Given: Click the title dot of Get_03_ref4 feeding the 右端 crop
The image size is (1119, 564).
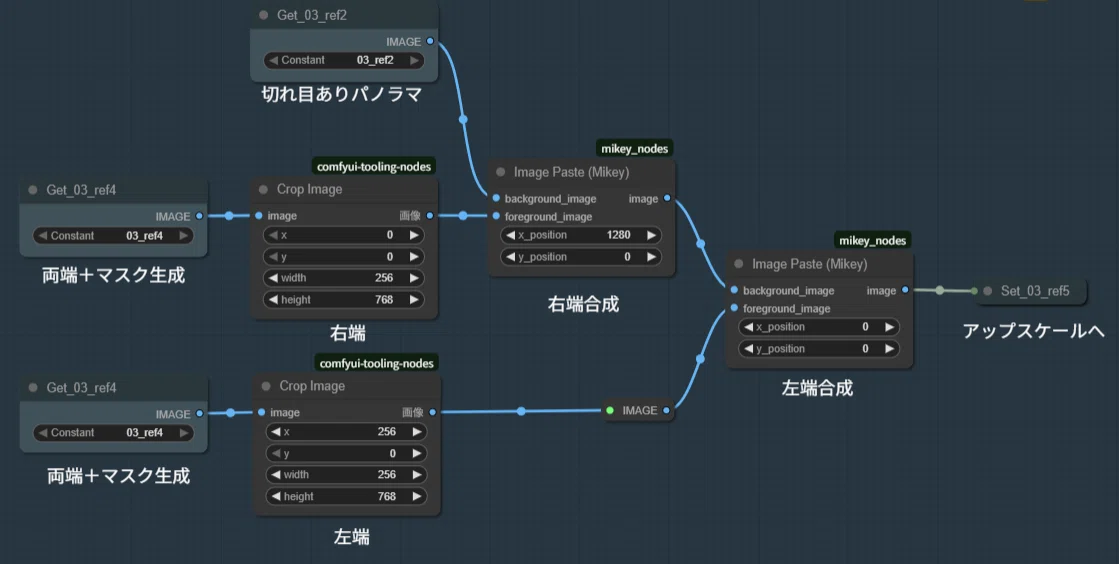Looking at the screenshot, I should [x=33, y=190].
